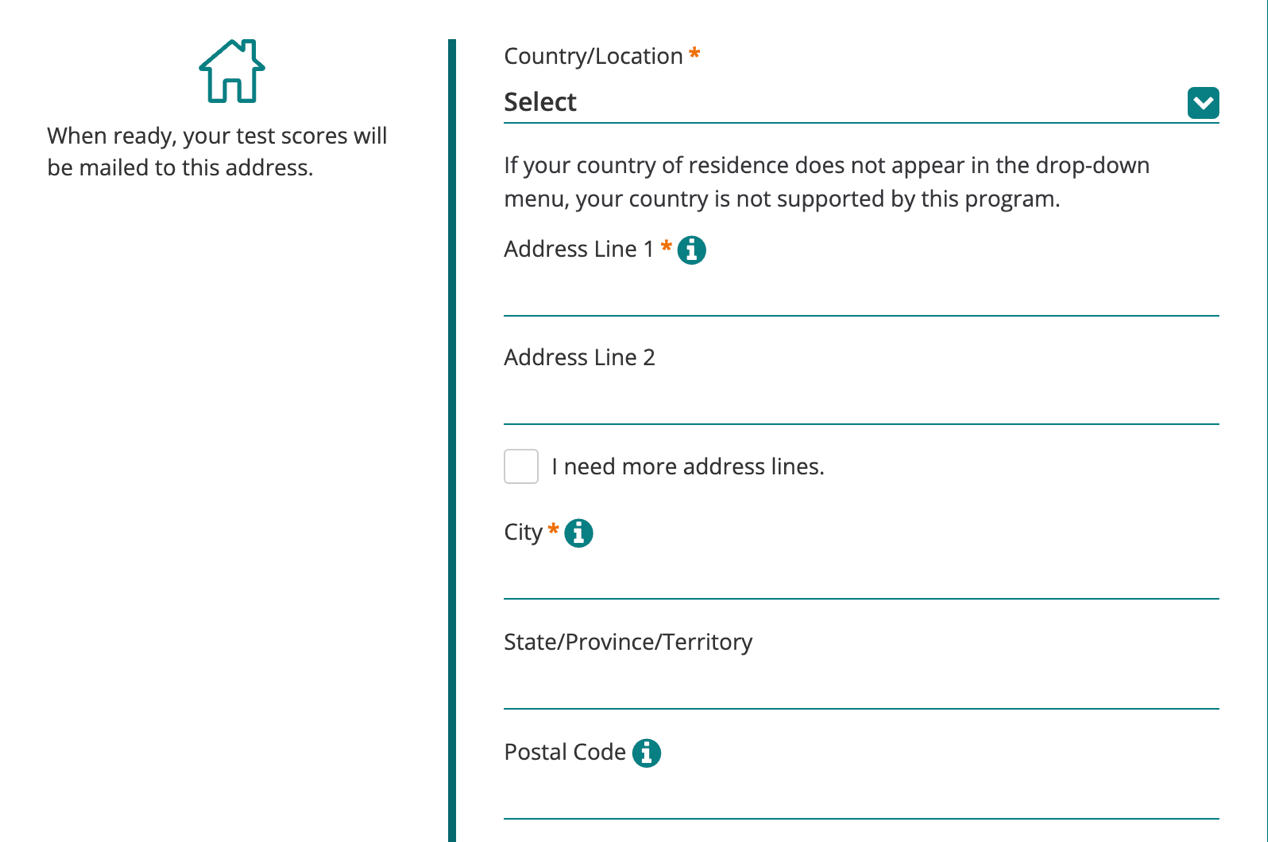1268x842 pixels.
Task: Click the 'Address Line 2' label text
Action: [x=579, y=358]
